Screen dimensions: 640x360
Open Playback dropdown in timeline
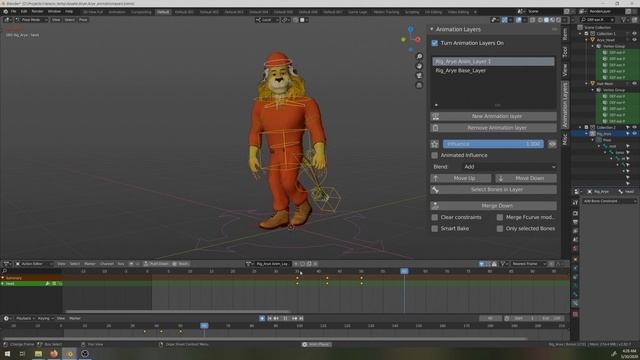pos(25,318)
